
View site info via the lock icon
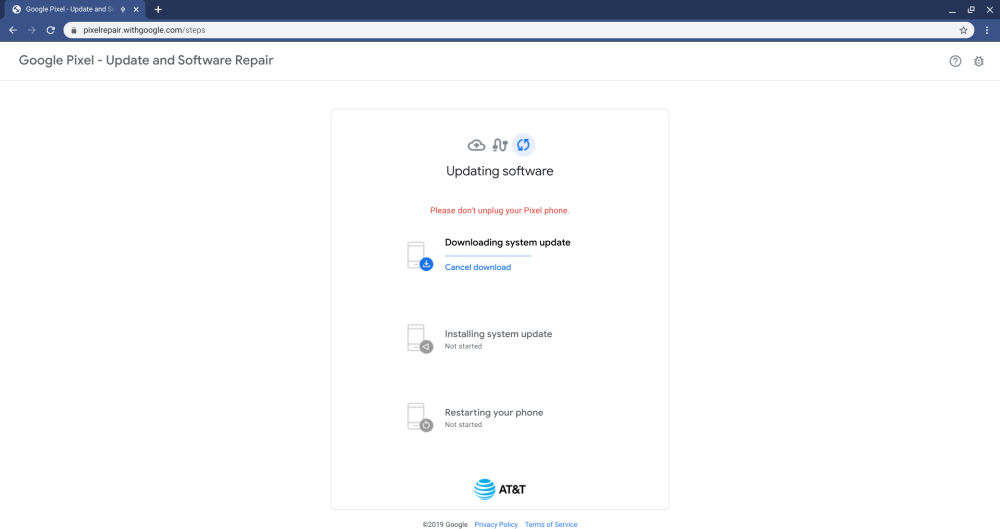click(73, 30)
